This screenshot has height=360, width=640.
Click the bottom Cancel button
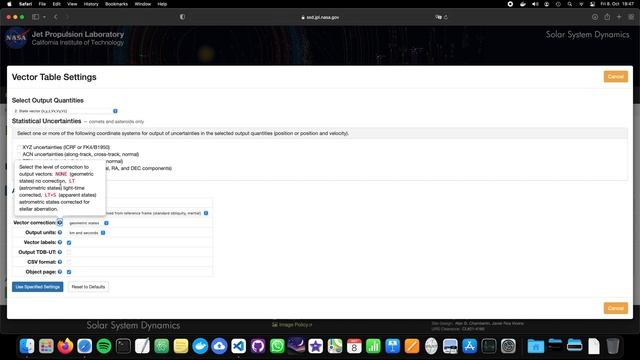point(616,308)
